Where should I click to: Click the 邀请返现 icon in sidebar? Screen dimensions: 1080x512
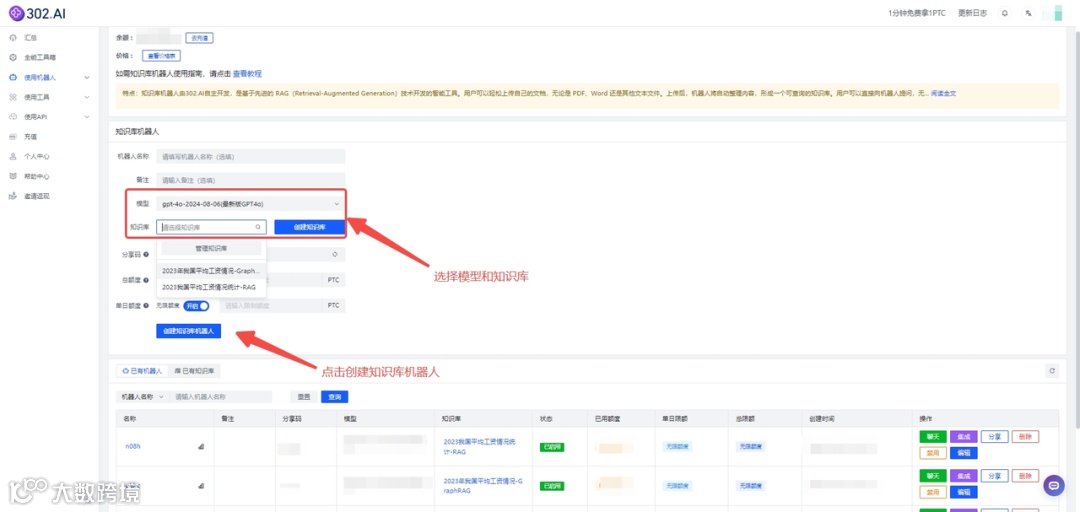click(12, 196)
